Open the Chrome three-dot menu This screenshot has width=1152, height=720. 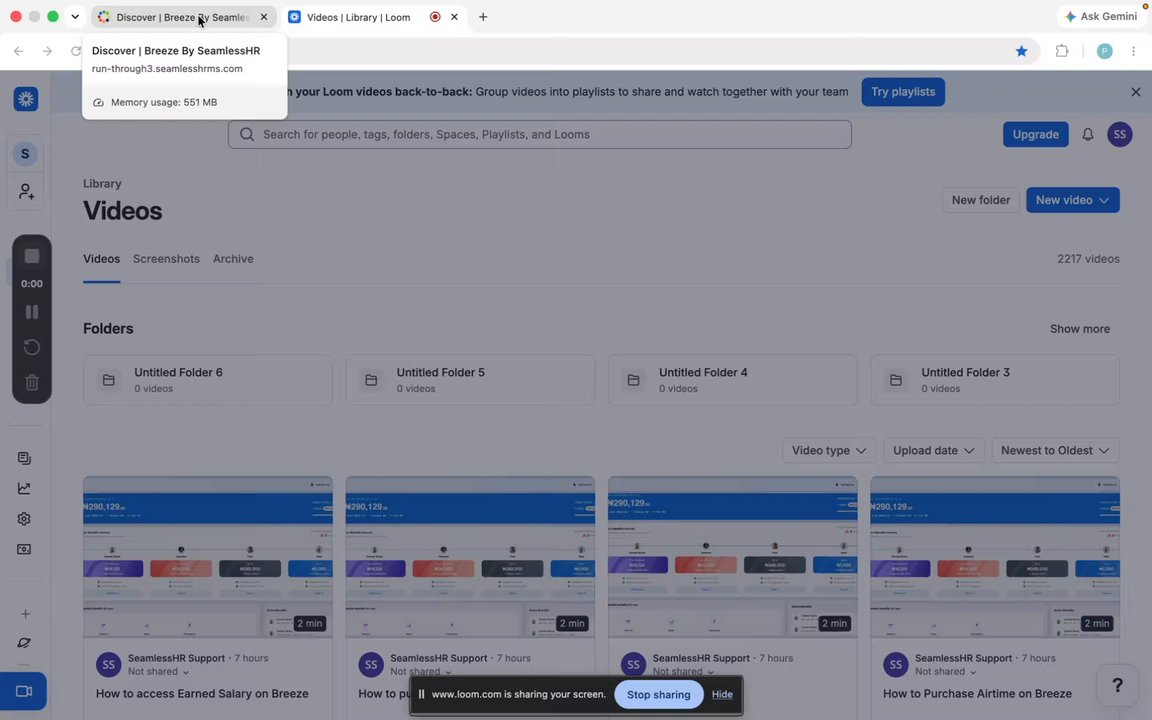click(x=1134, y=51)
